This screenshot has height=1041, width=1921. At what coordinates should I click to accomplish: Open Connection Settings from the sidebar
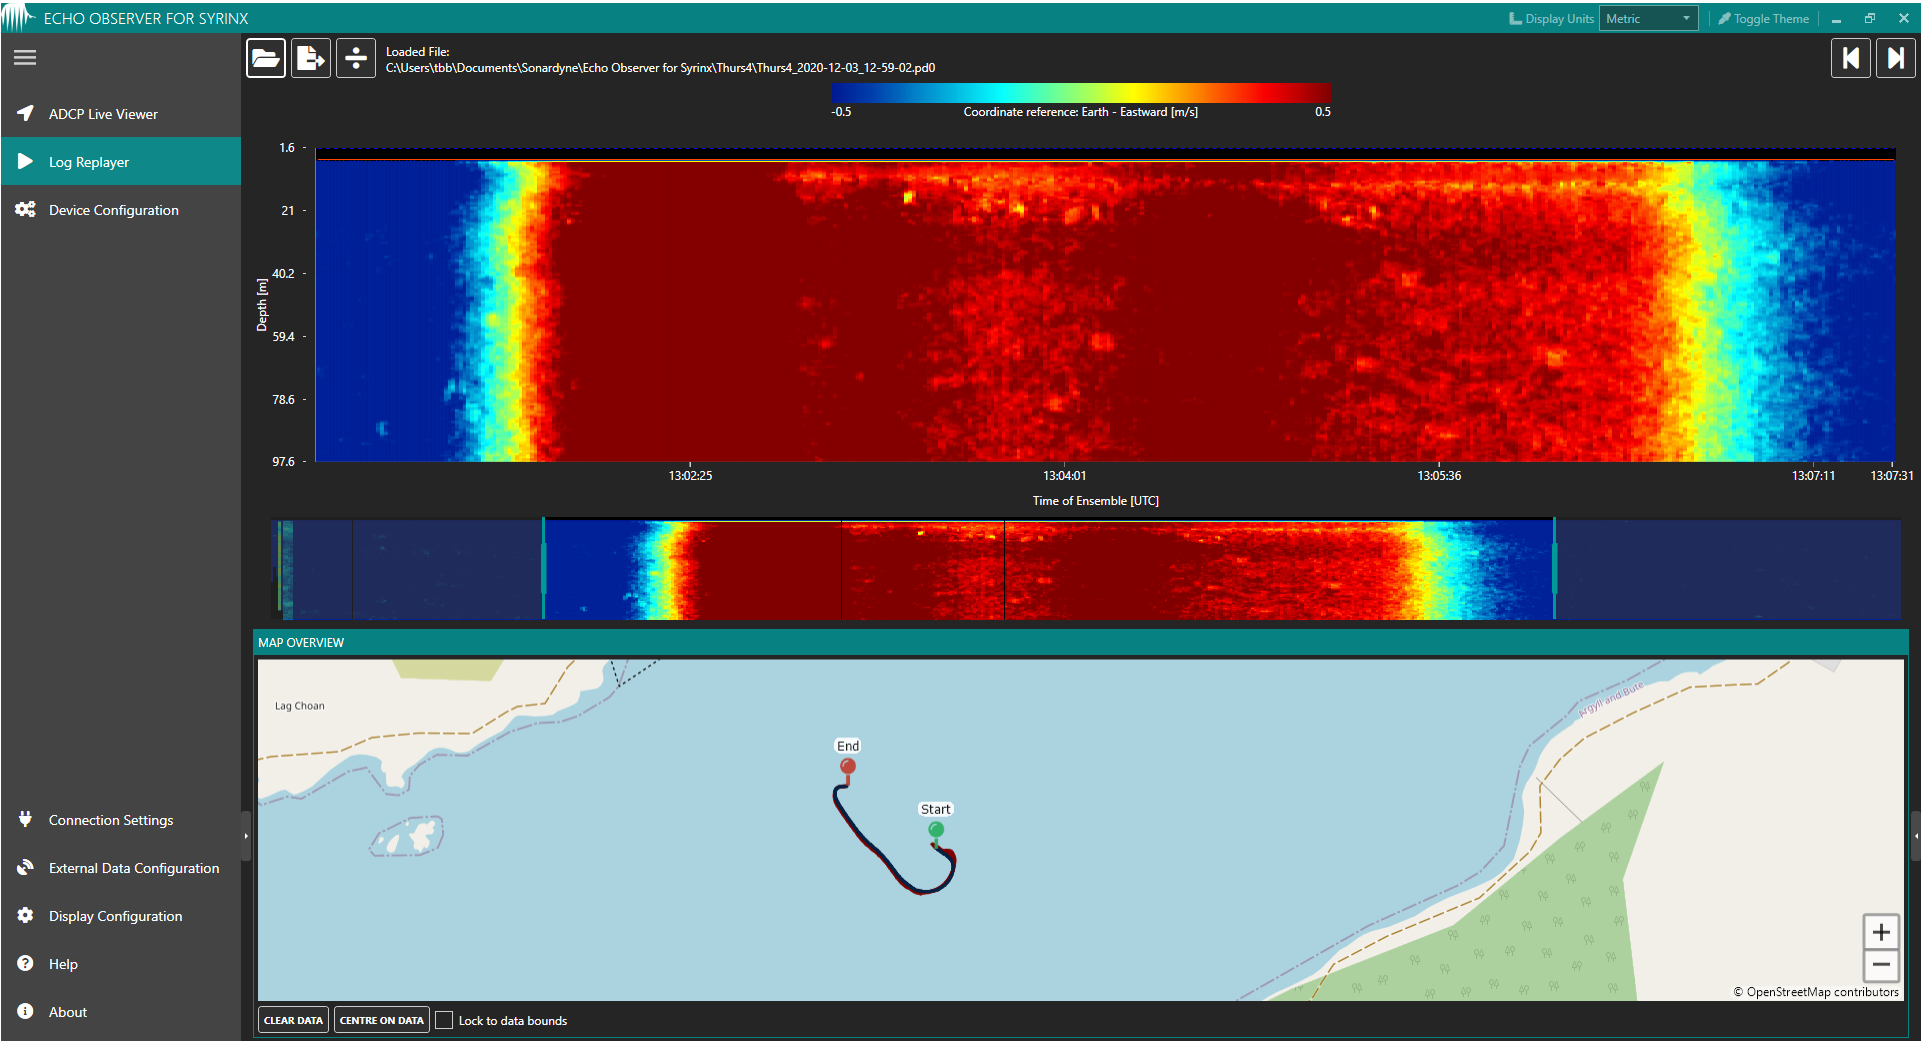click(x=110, y=819)
